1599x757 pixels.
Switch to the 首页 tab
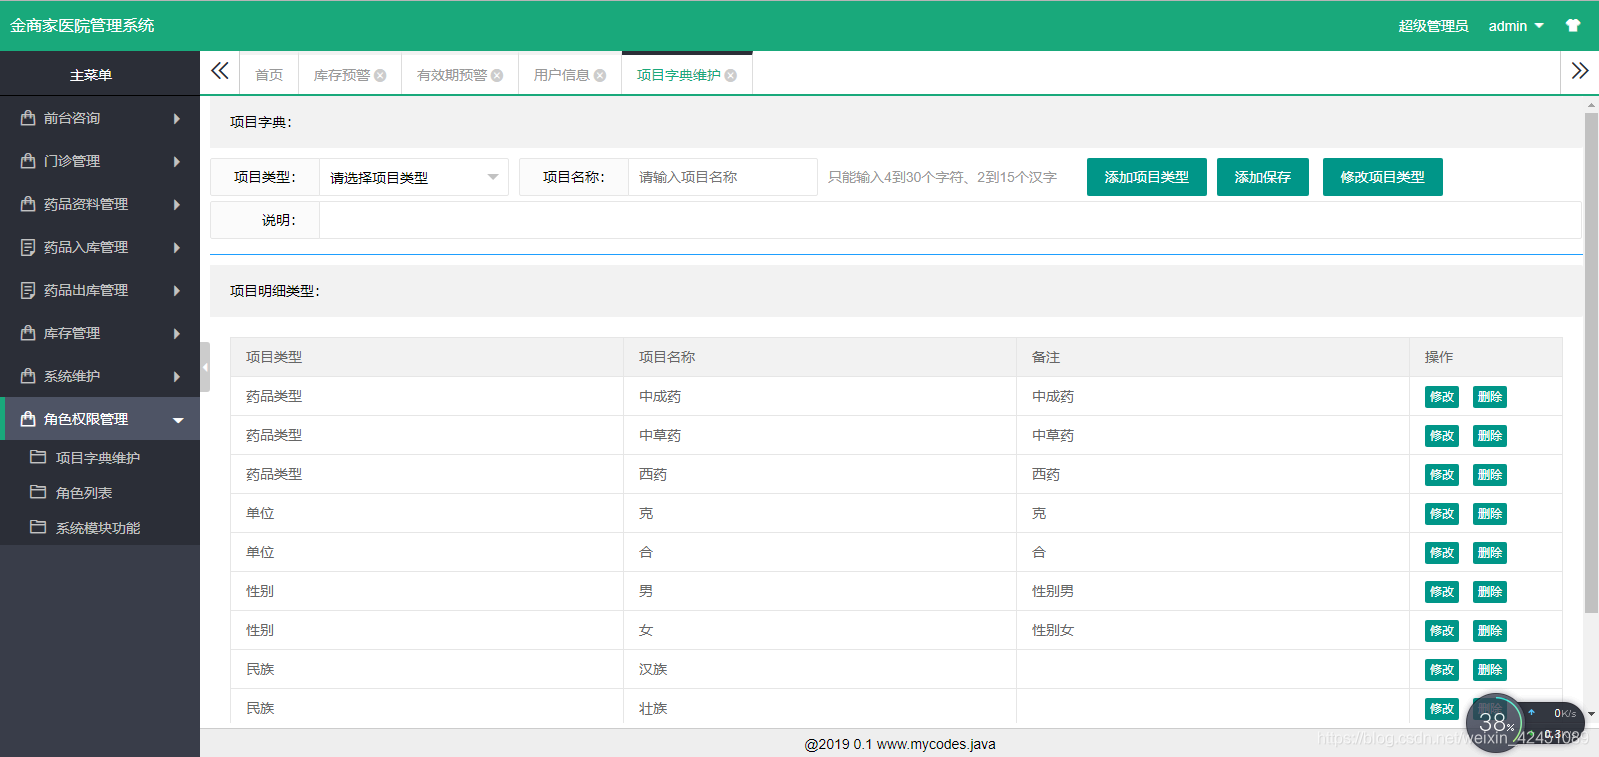269,75
